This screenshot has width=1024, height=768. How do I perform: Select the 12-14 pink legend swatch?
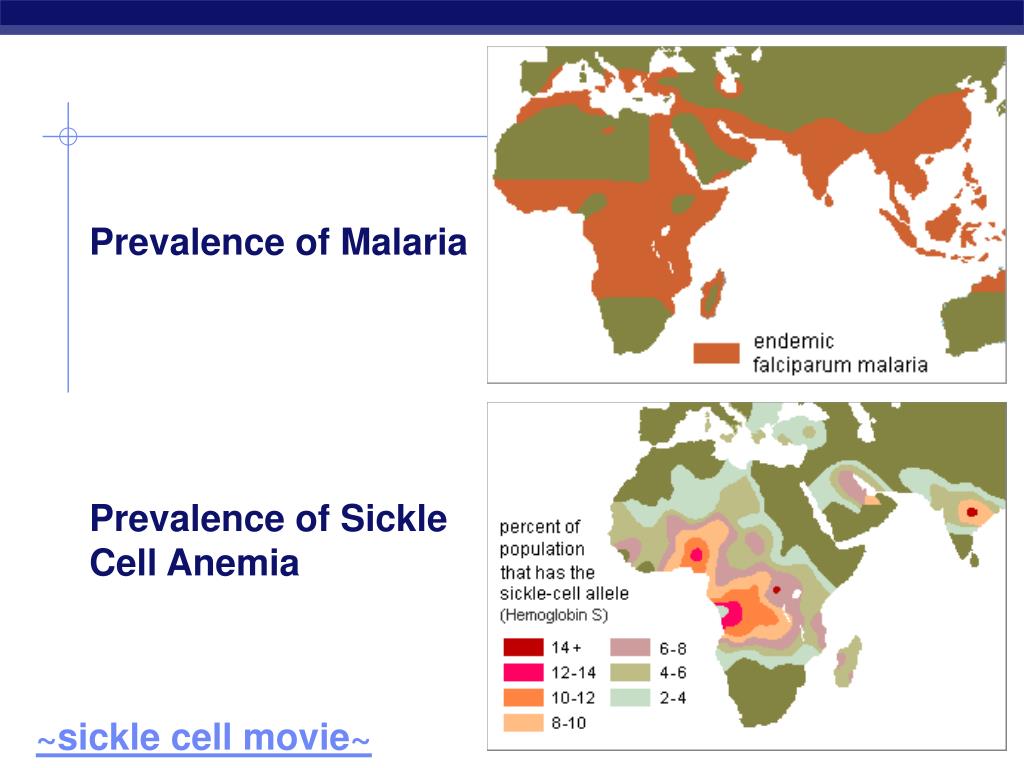click(523, 672)
